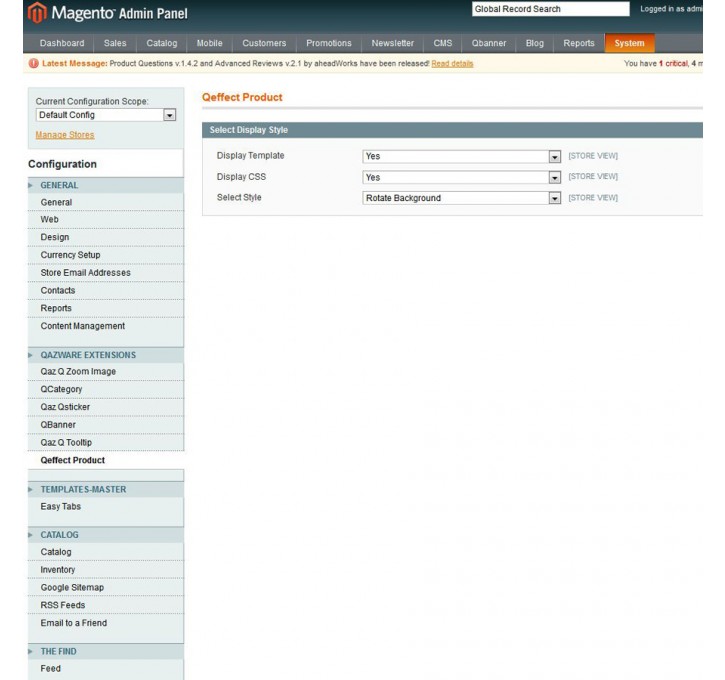Open Easy Tabs settings
Viewport: 725px width, 680px height.
(x=105, y=507)
